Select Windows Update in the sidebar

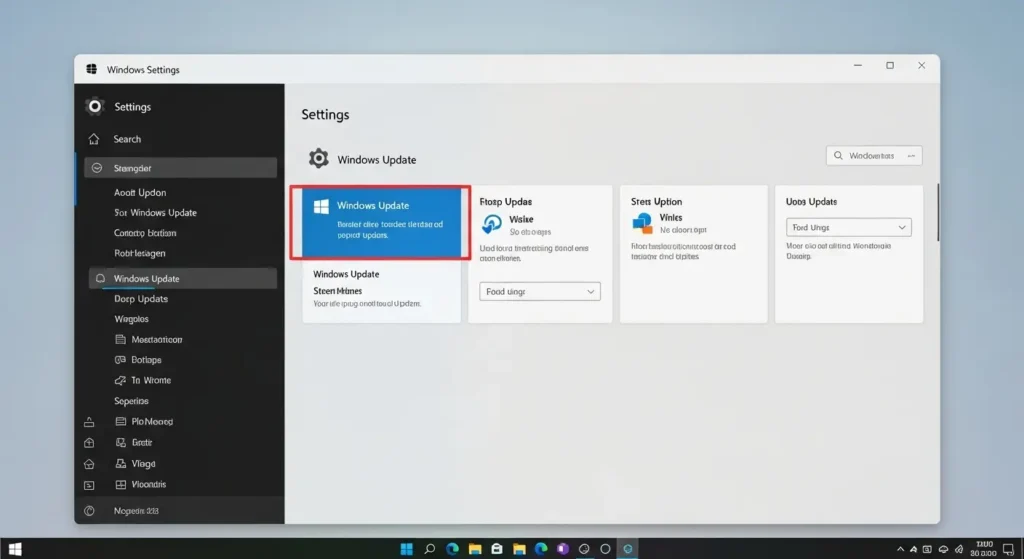tap(182, 278)
